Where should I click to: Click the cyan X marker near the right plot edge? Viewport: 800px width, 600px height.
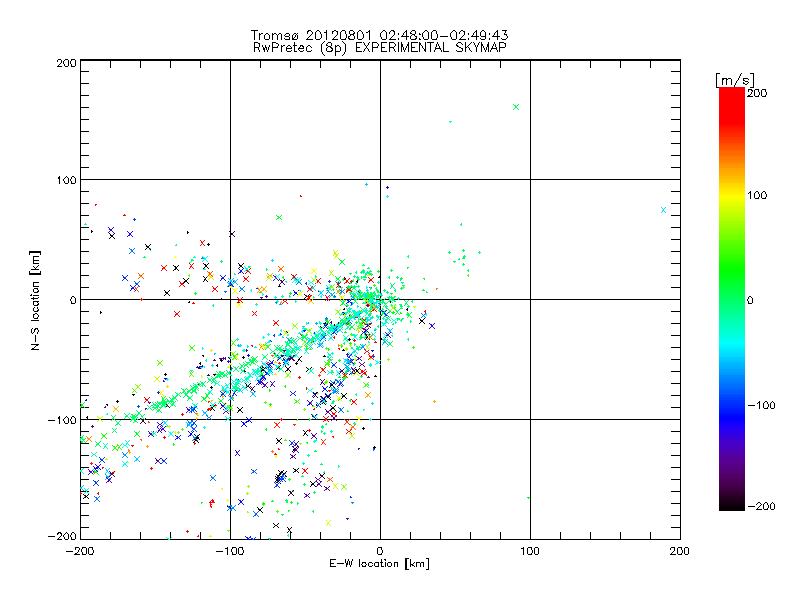[x=663, y=210]
